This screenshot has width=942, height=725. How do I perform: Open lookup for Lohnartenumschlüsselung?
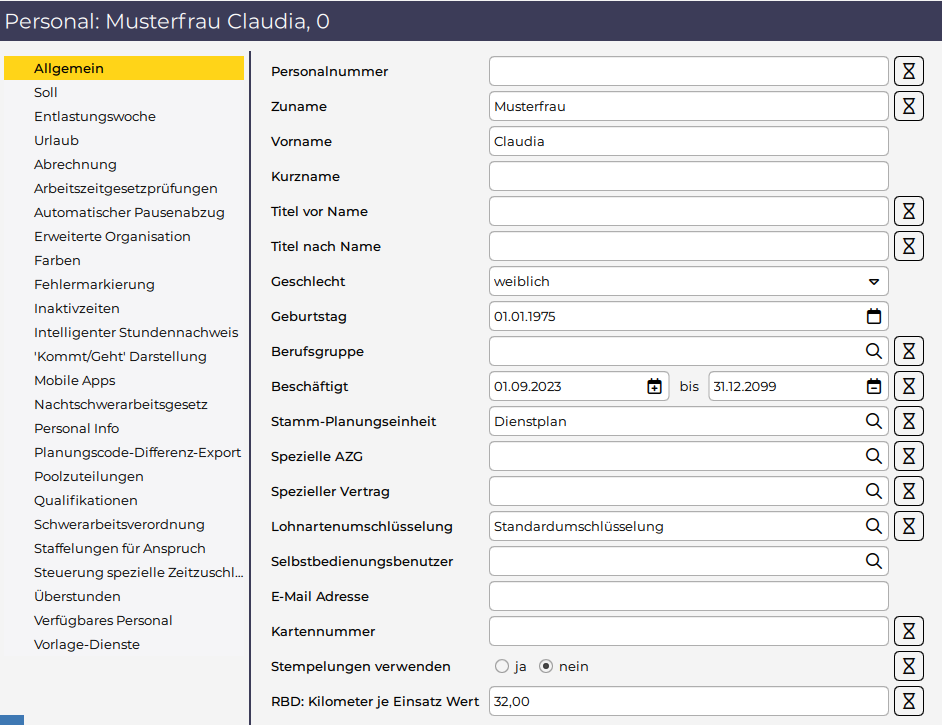874,526
